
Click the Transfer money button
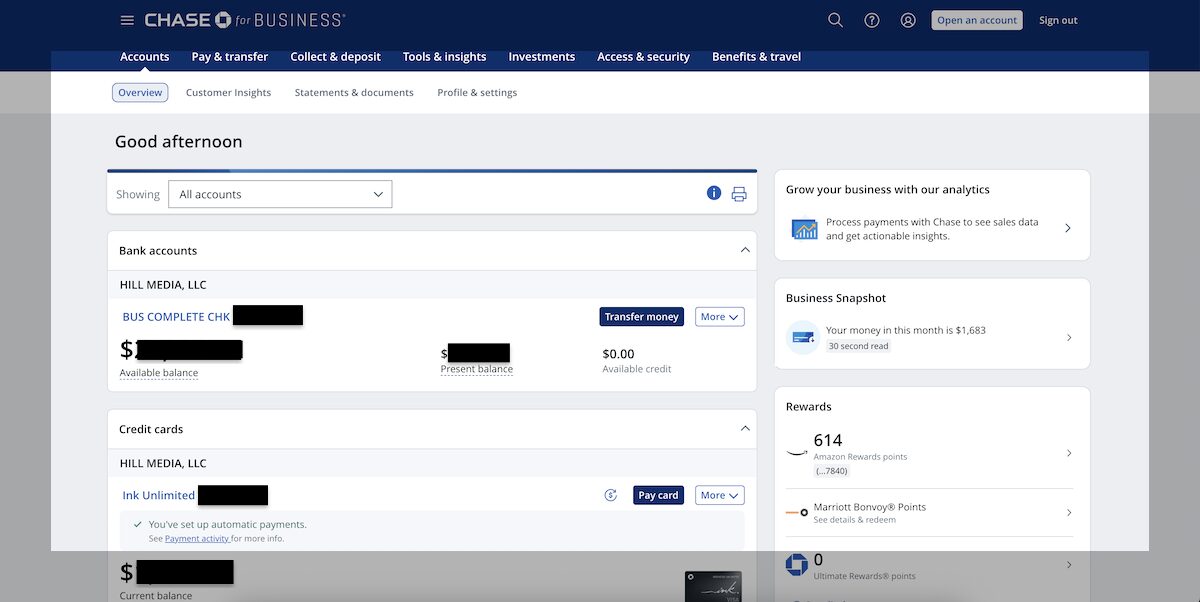click(642, 317)
